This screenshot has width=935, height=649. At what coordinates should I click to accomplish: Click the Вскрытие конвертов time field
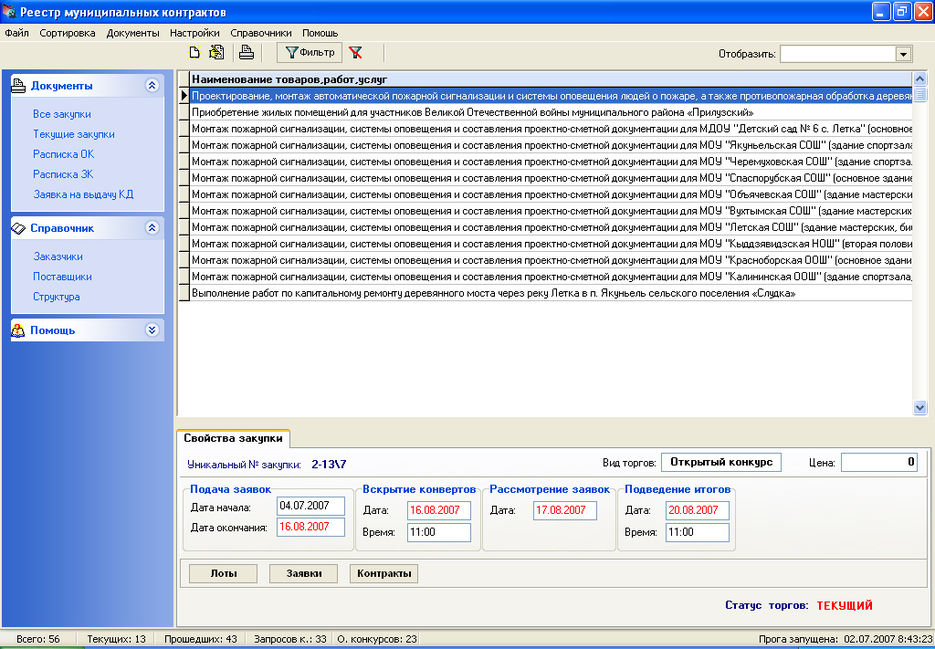(x=439, y=532)
